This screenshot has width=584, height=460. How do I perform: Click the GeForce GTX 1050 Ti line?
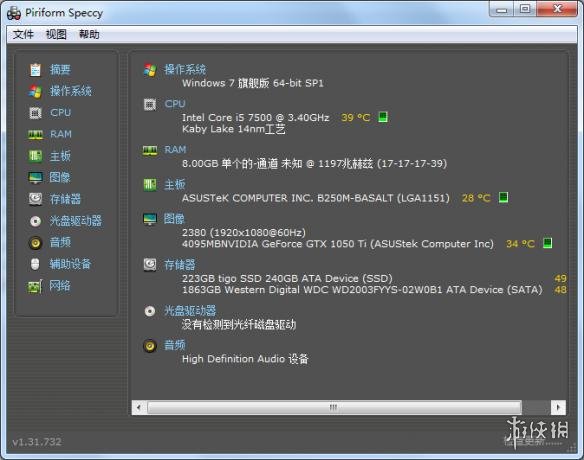338,244
